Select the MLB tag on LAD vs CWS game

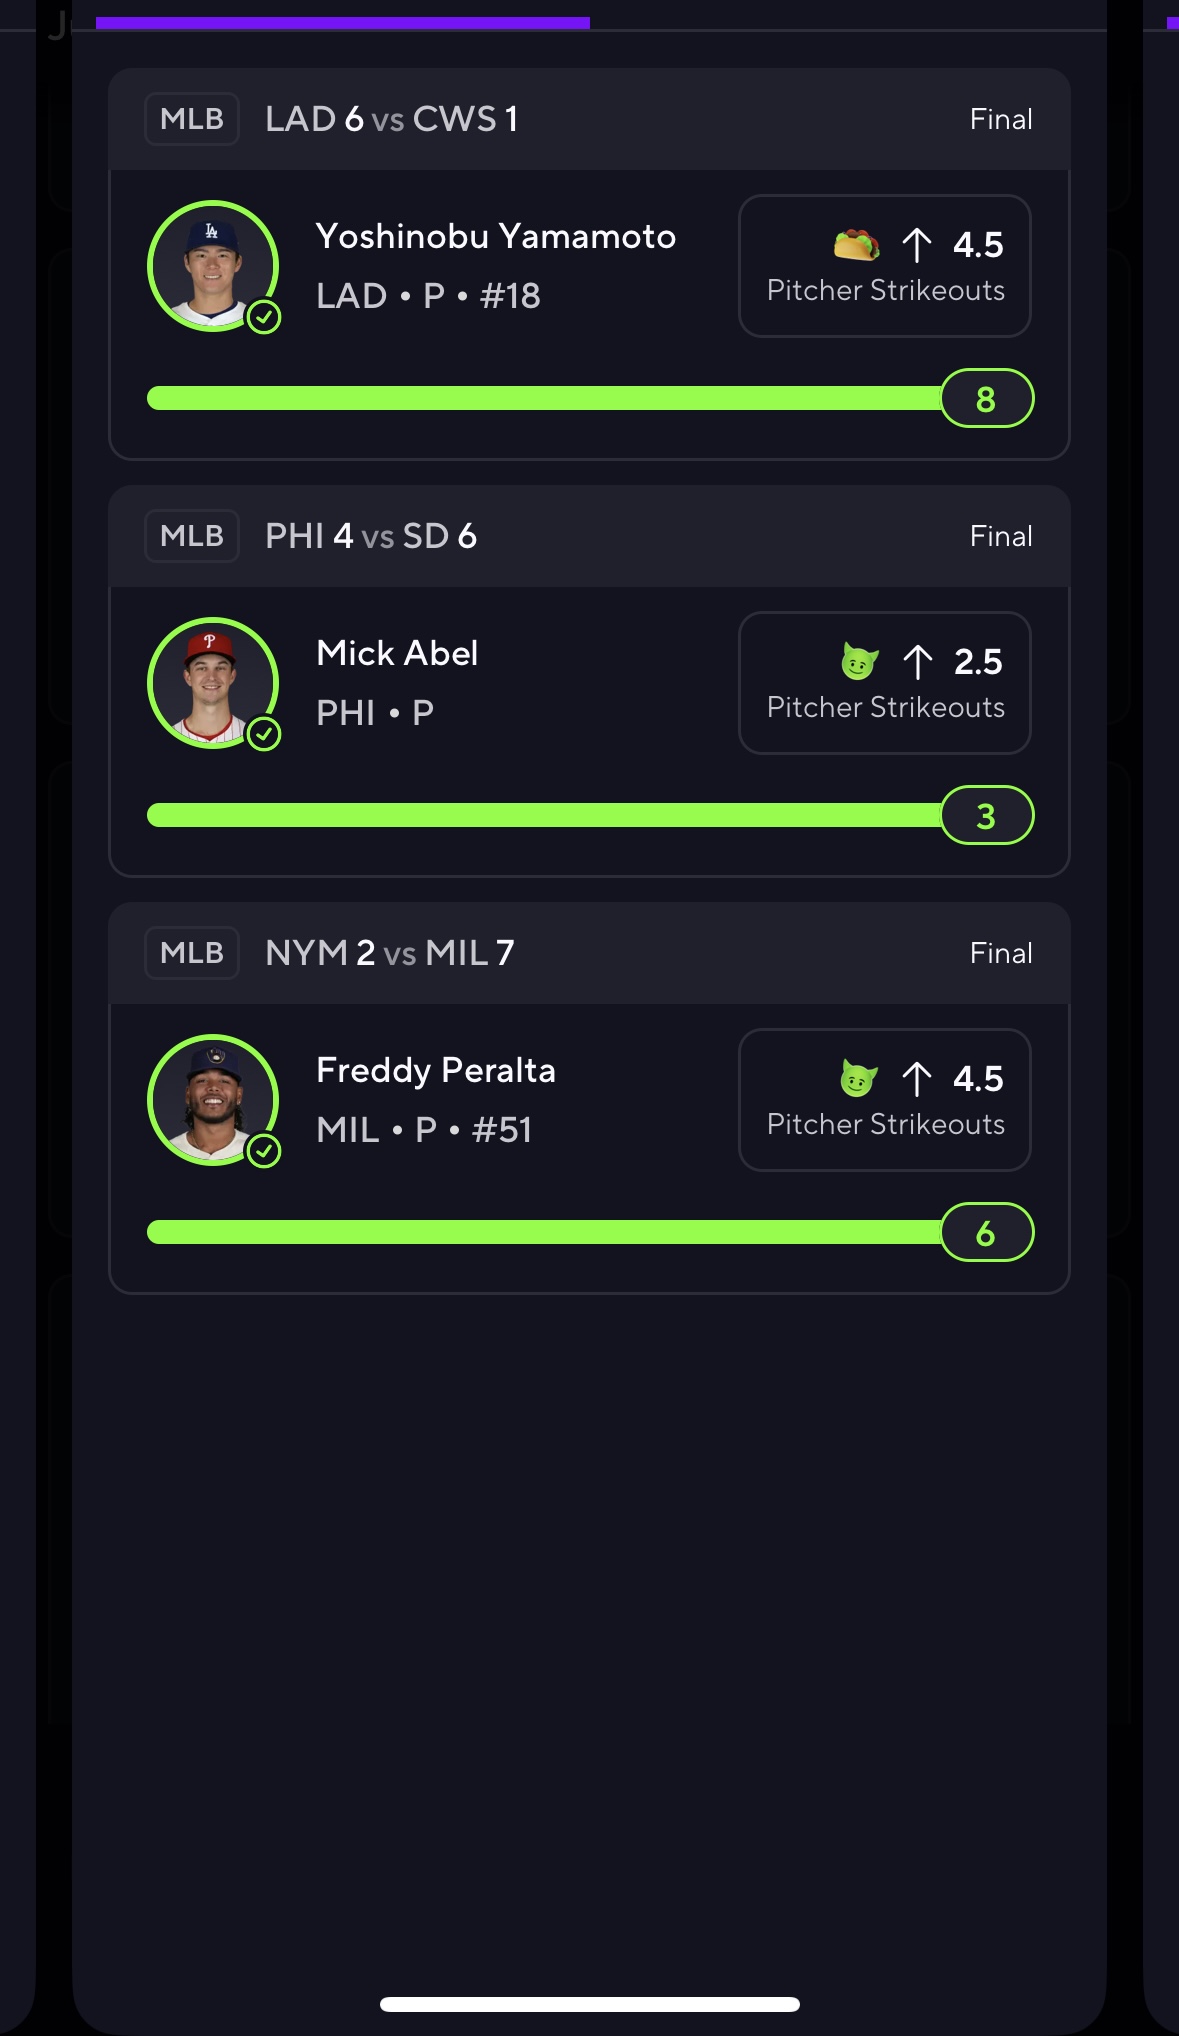coord(192,119)
